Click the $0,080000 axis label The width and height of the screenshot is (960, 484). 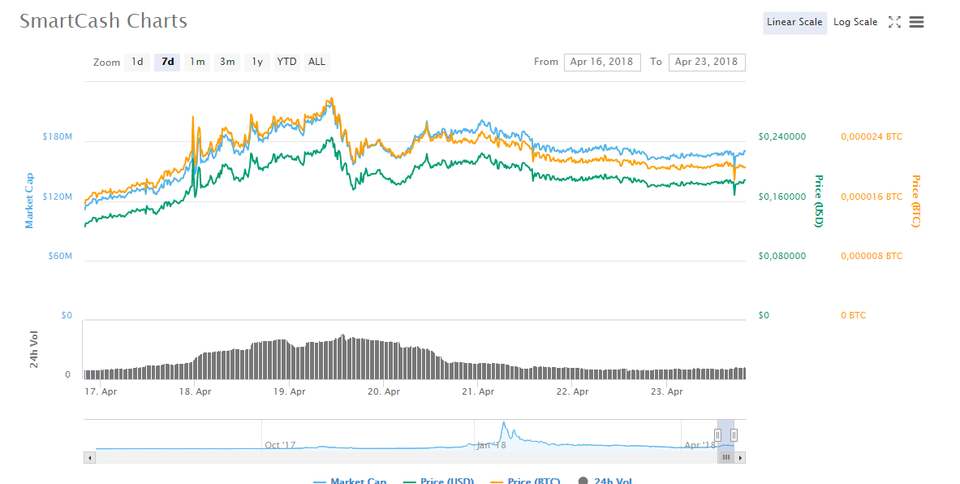click(x=782, y=256)
